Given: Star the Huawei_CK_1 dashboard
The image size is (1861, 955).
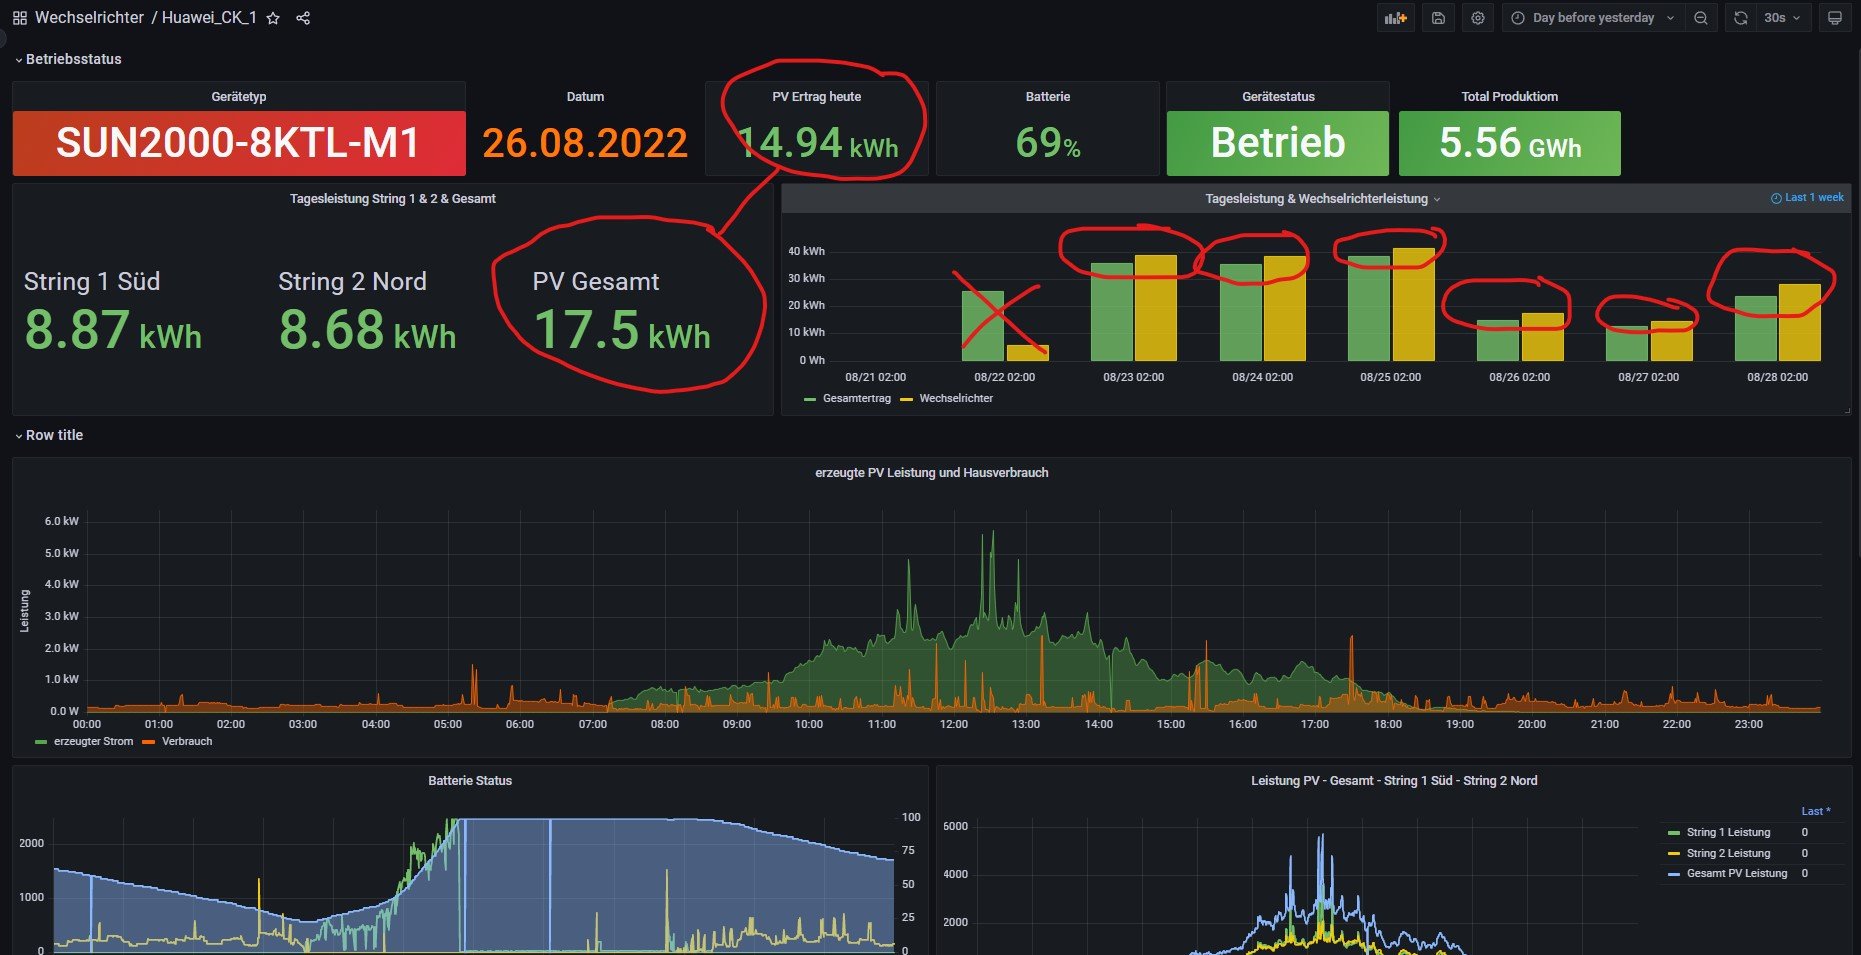Looking at the screenshot, I should pos(273,18).
